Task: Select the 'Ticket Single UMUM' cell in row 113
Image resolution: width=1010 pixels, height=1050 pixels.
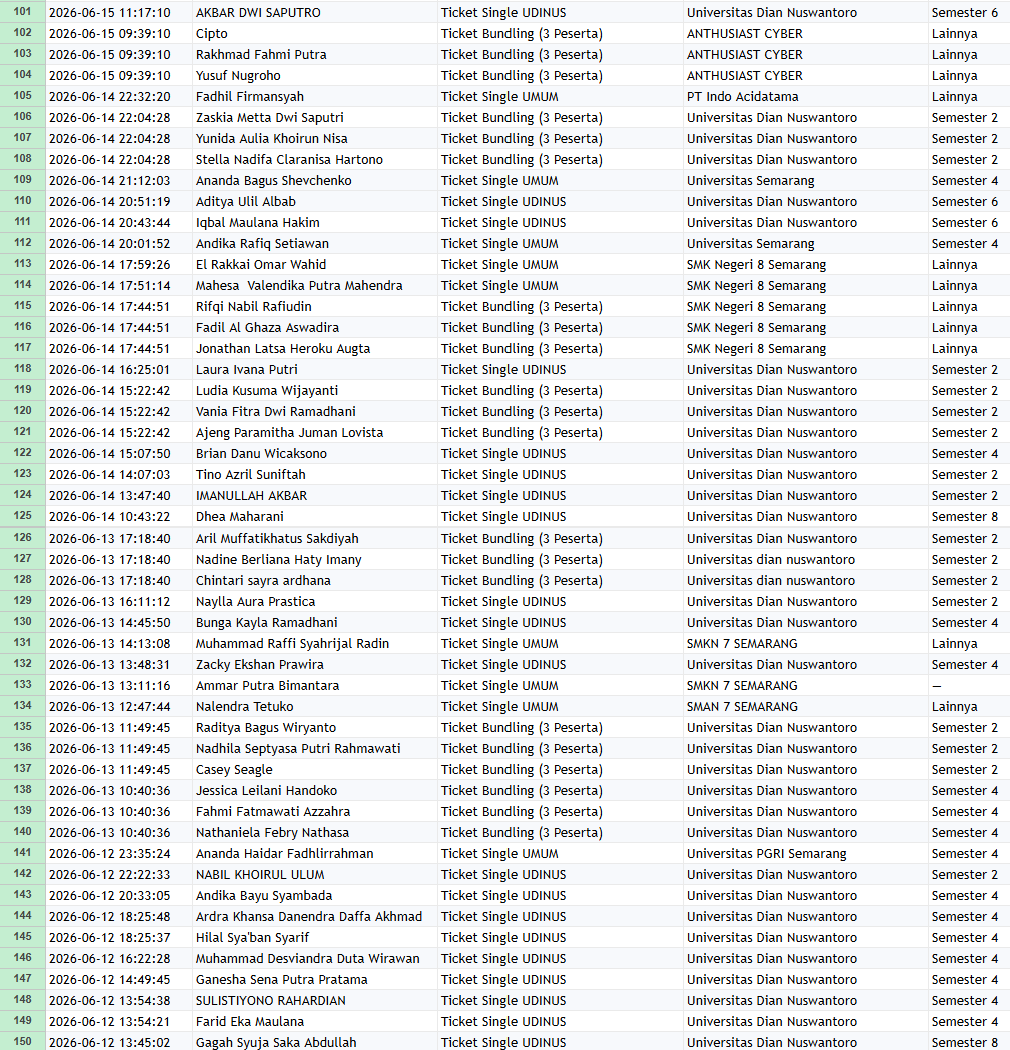Action: (x=560, y=265)
